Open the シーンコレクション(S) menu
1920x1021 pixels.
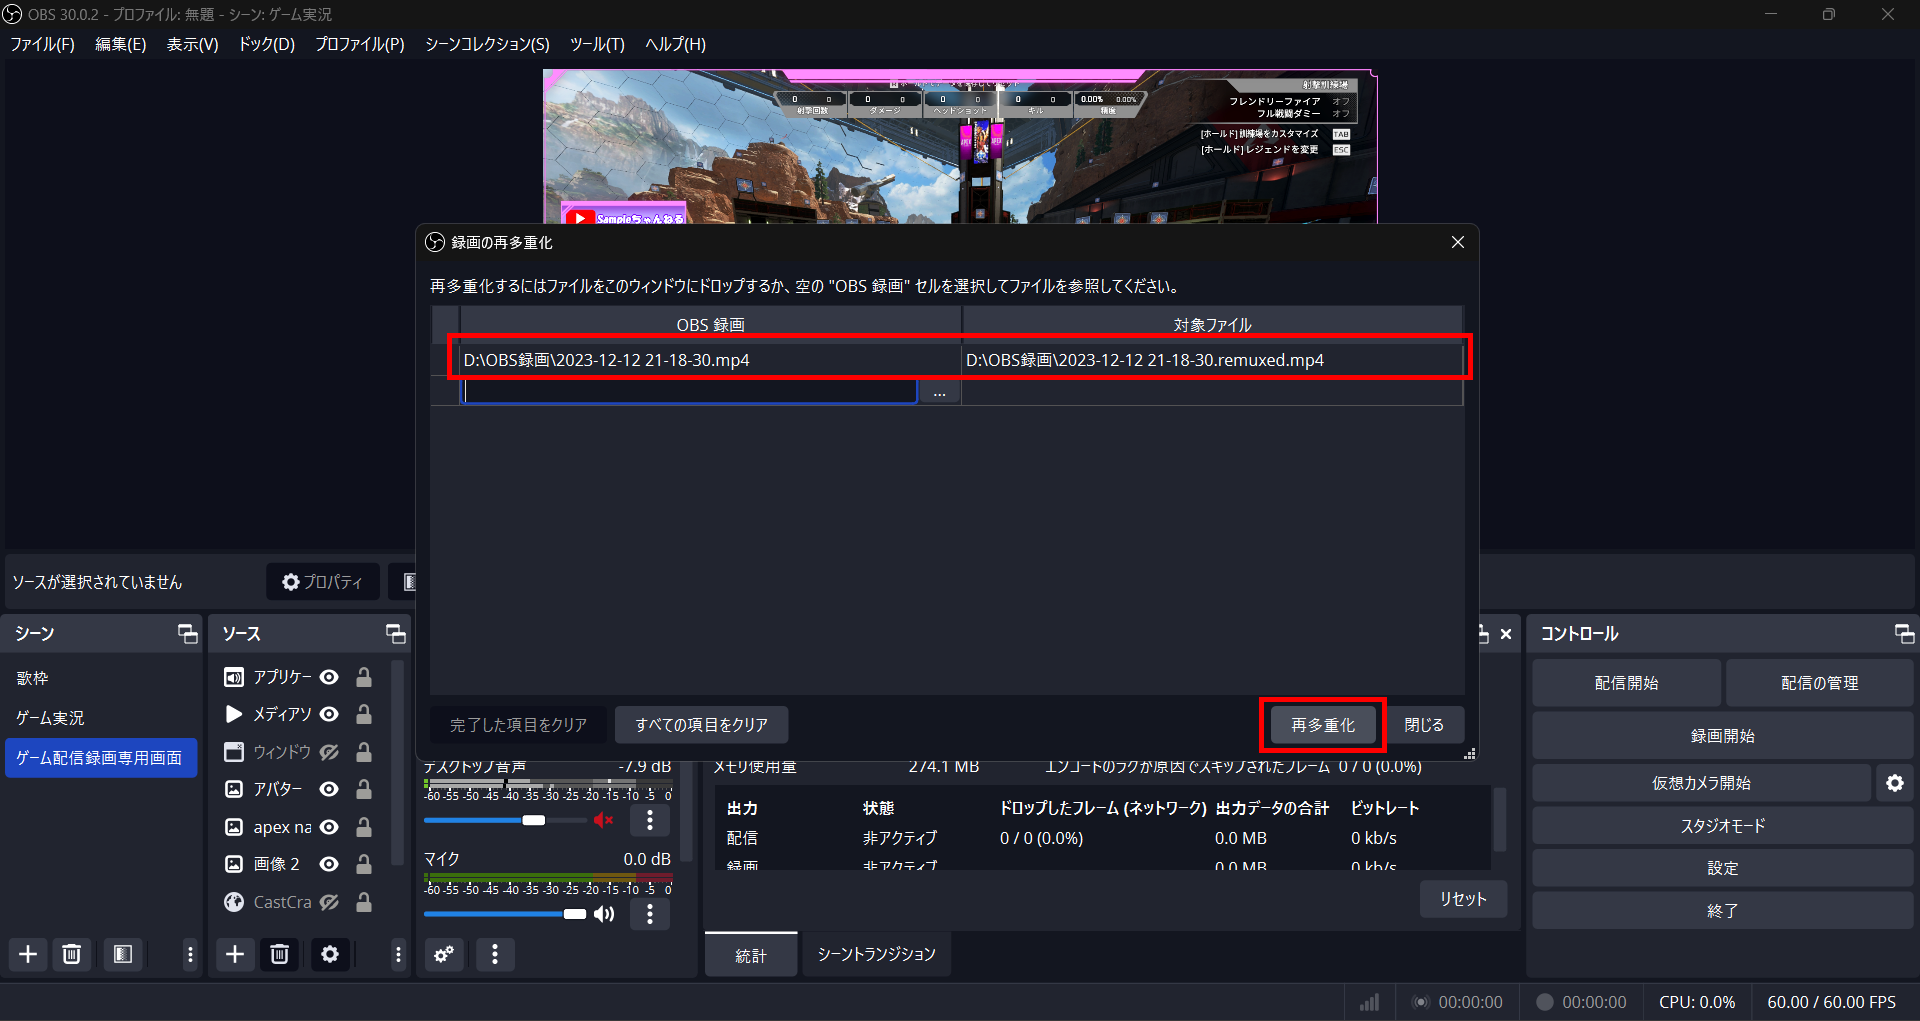pos(487,44)
